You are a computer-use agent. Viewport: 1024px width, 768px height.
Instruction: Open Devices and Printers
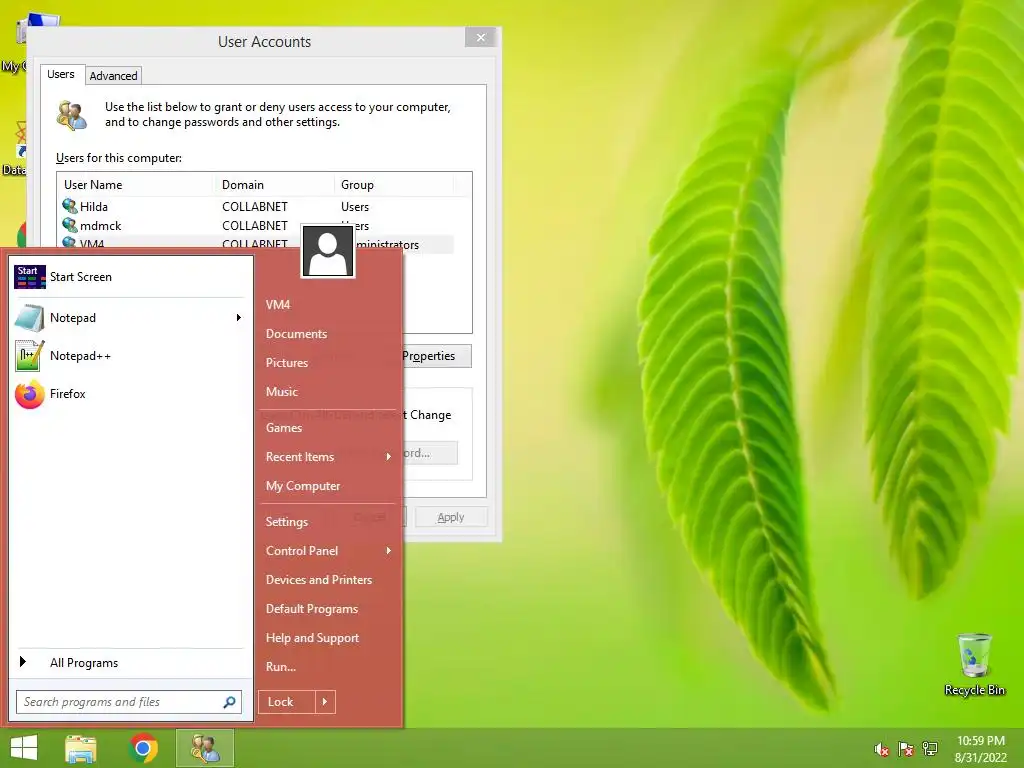[x=319, y=580]
